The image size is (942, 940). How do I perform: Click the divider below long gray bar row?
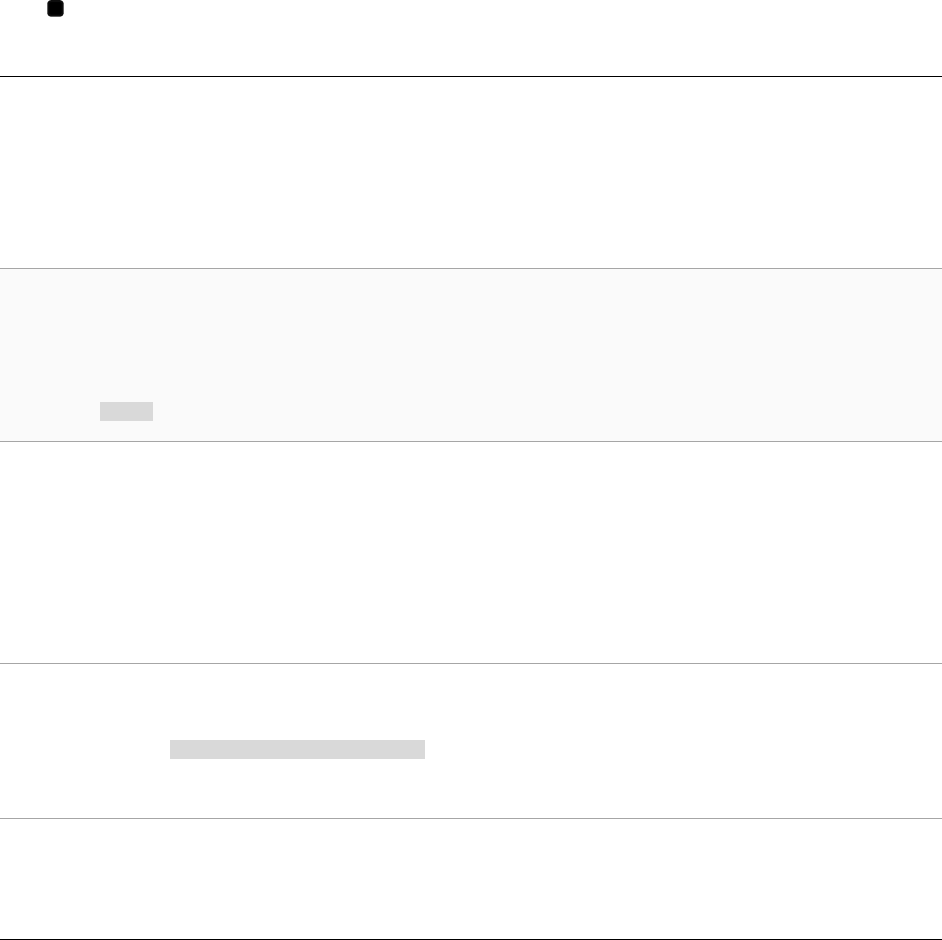(x=471, y=818)
